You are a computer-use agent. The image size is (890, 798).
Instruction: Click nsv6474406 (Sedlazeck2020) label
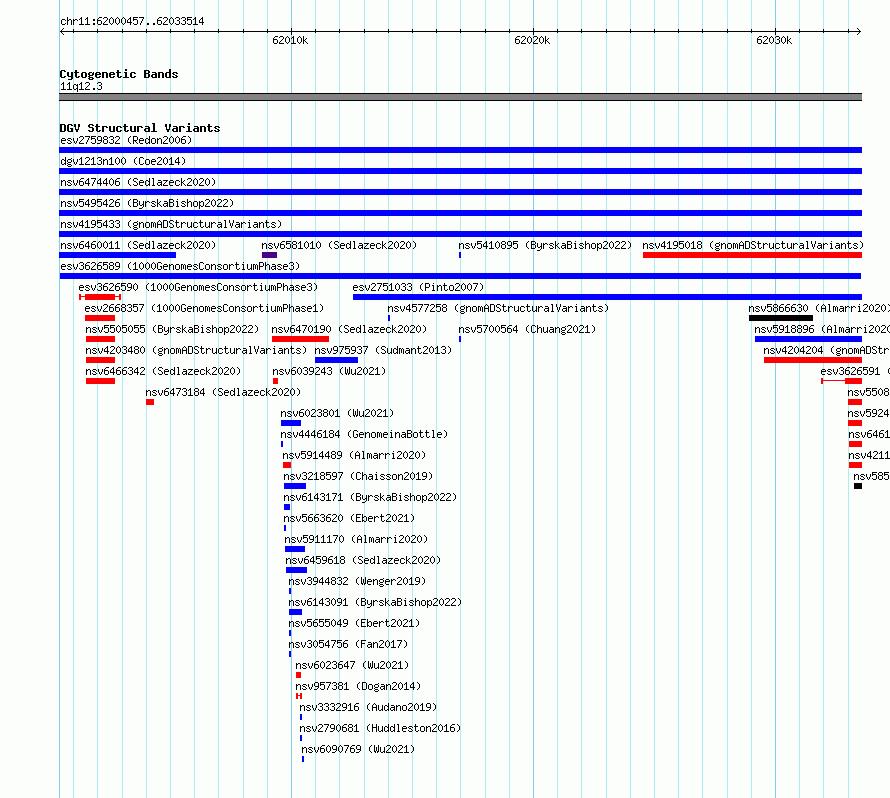(138, 182)
